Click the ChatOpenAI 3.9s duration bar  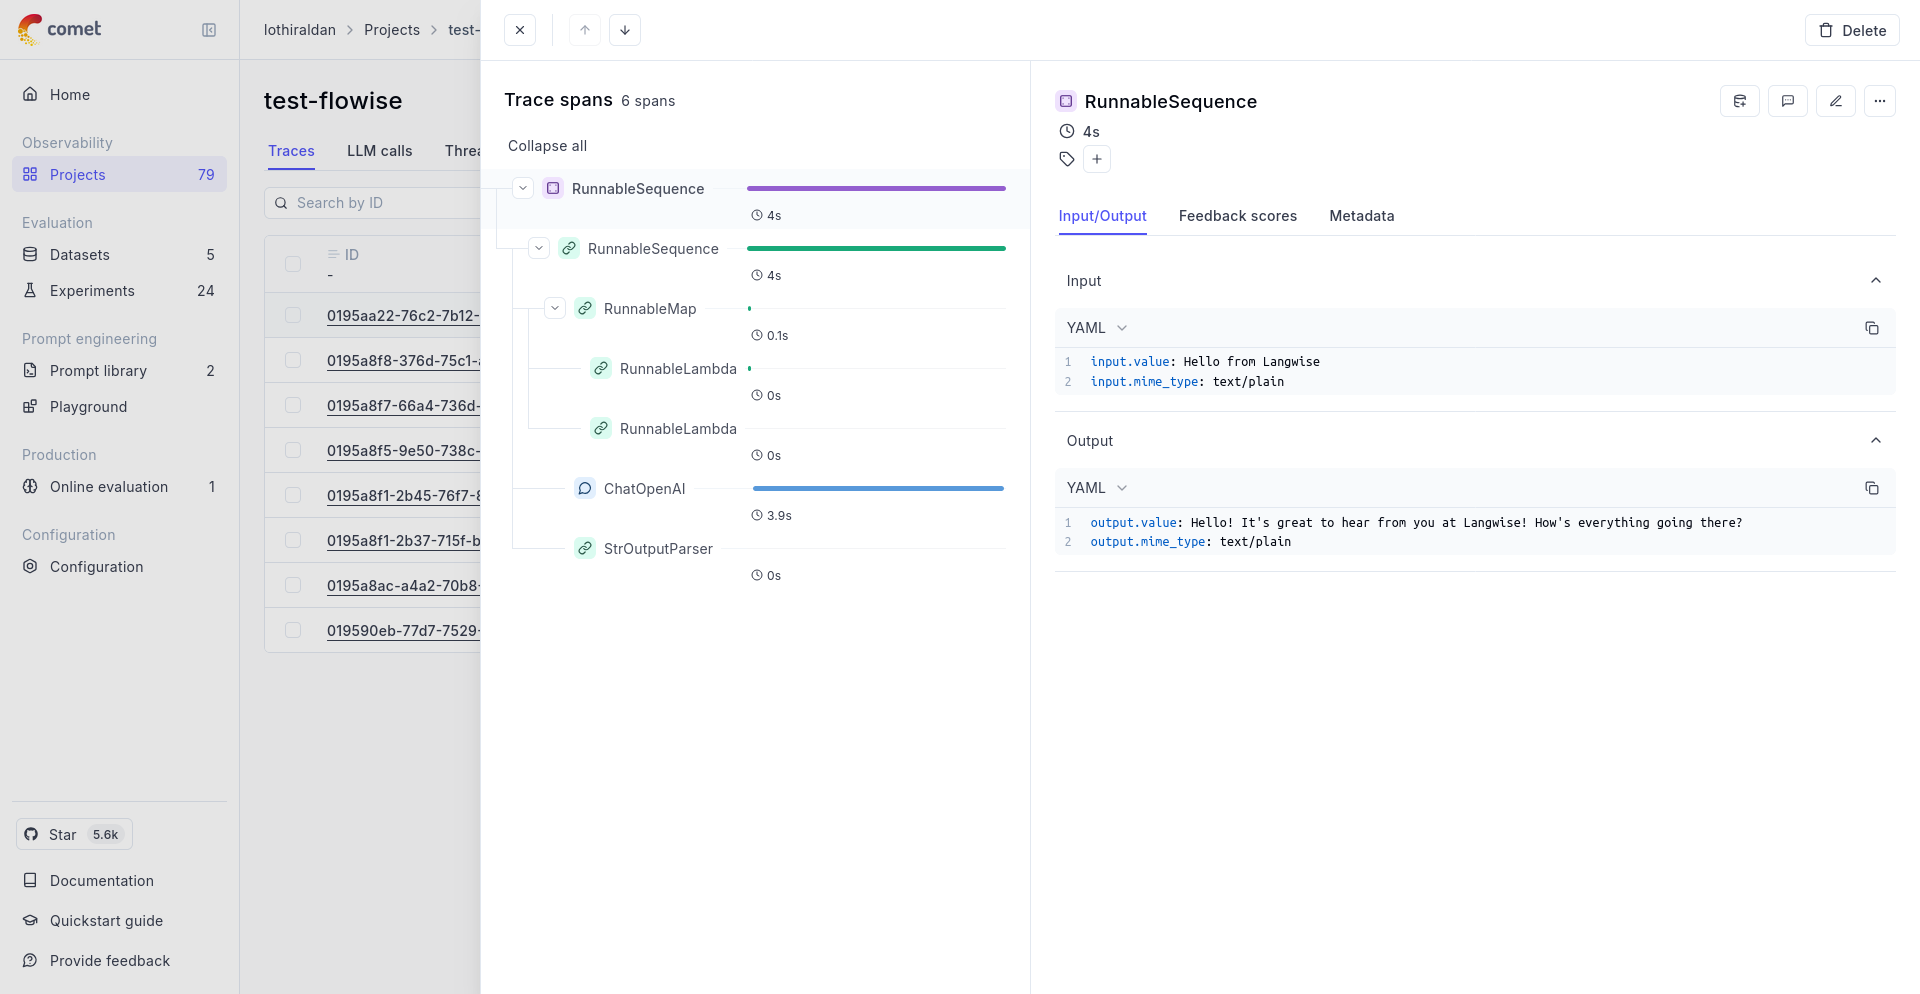click(x=878, y=488)
